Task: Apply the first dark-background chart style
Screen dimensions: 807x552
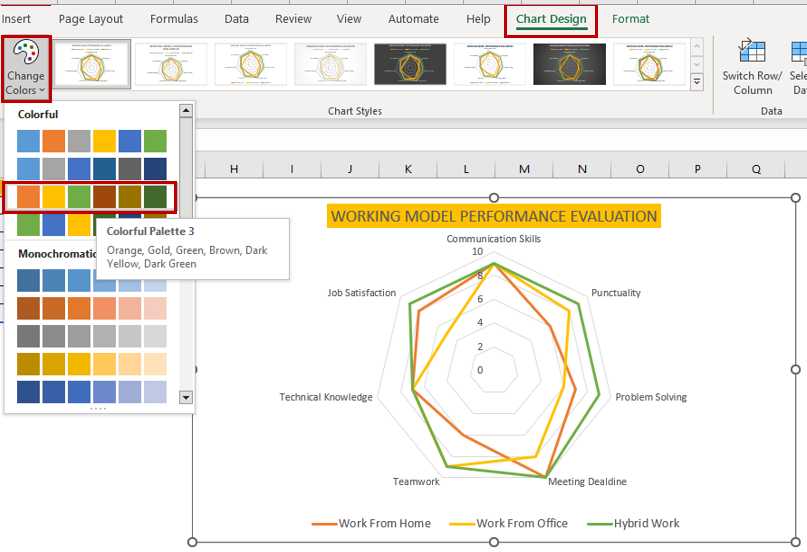Action: pyautogui.click(x=410, y=64)
